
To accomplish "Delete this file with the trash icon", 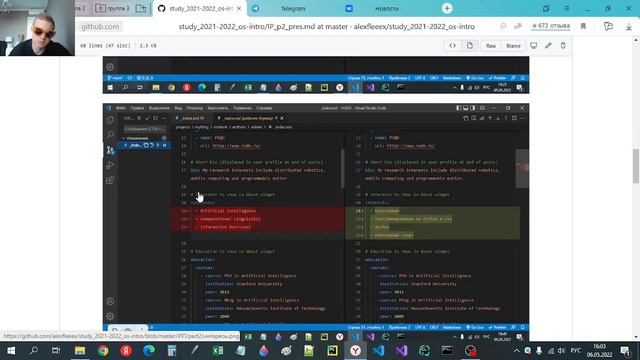I will click(x=563, y=46).
